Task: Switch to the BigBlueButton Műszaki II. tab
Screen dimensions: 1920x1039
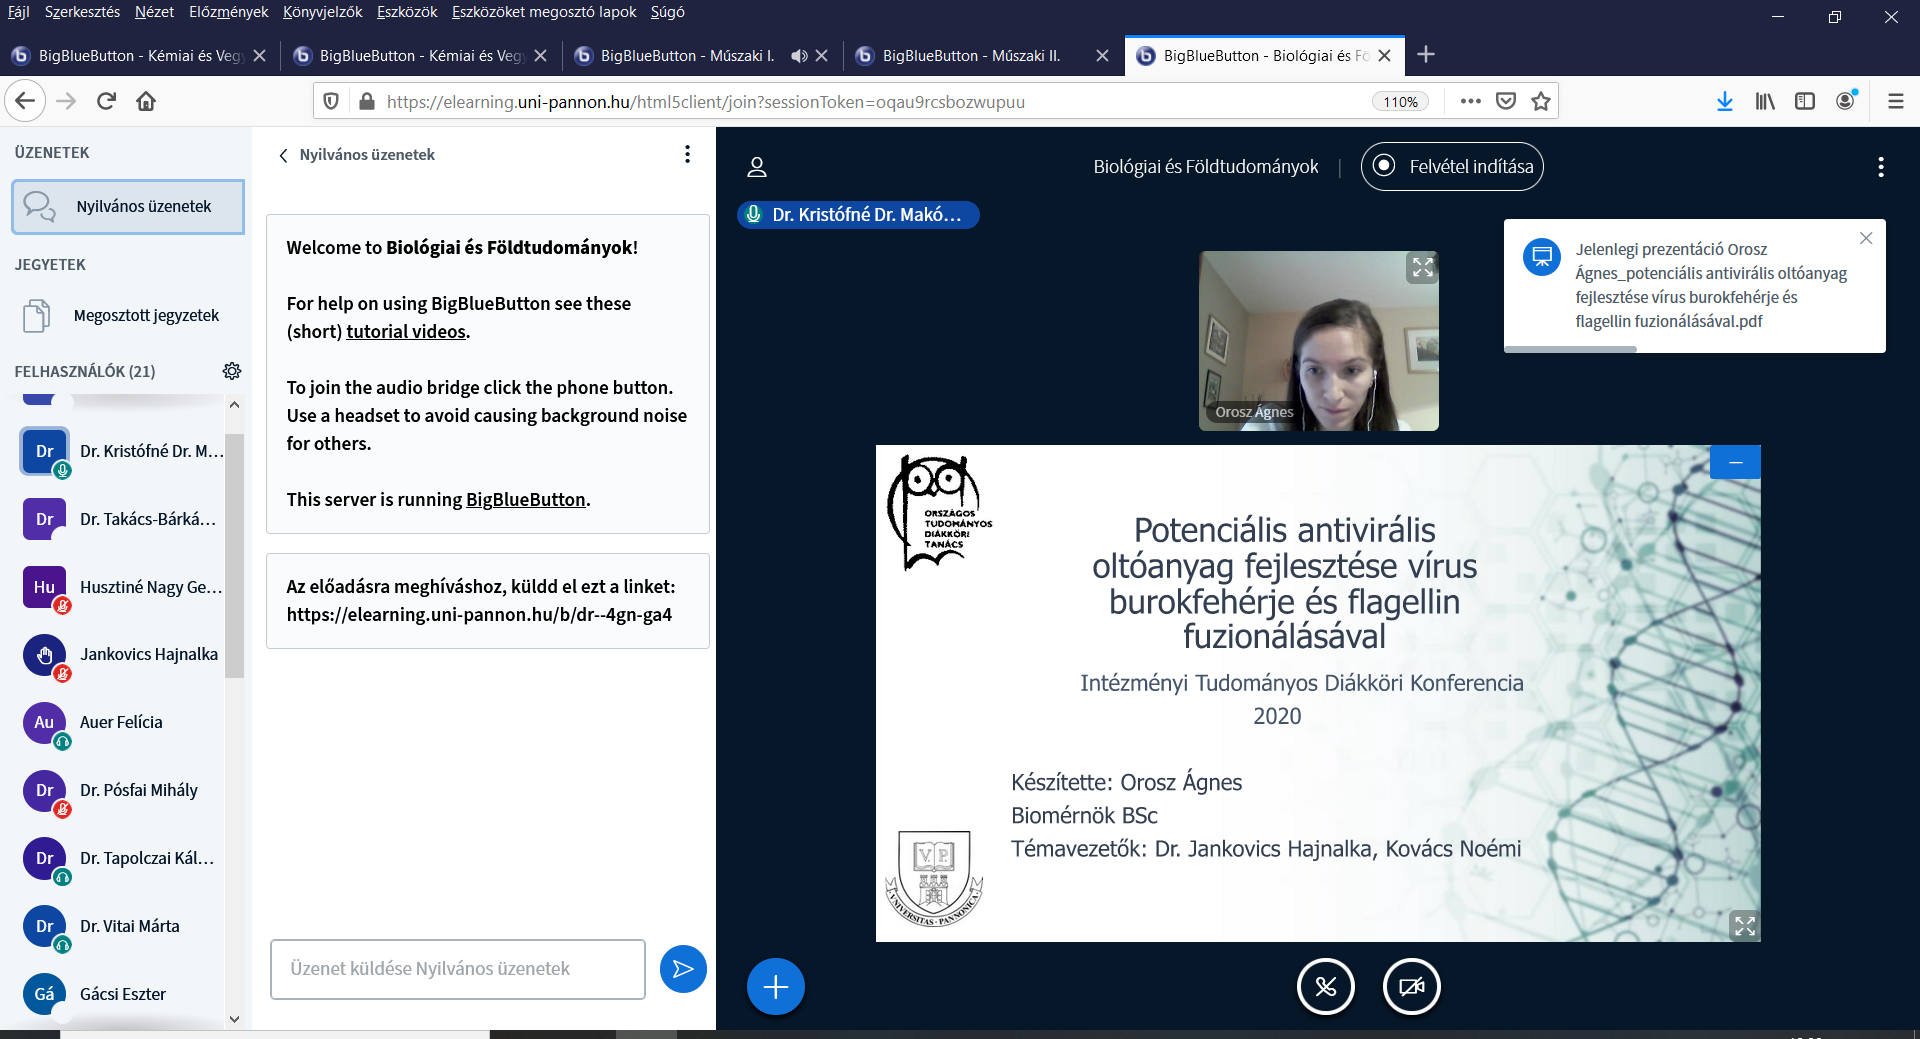Action: 970,56
